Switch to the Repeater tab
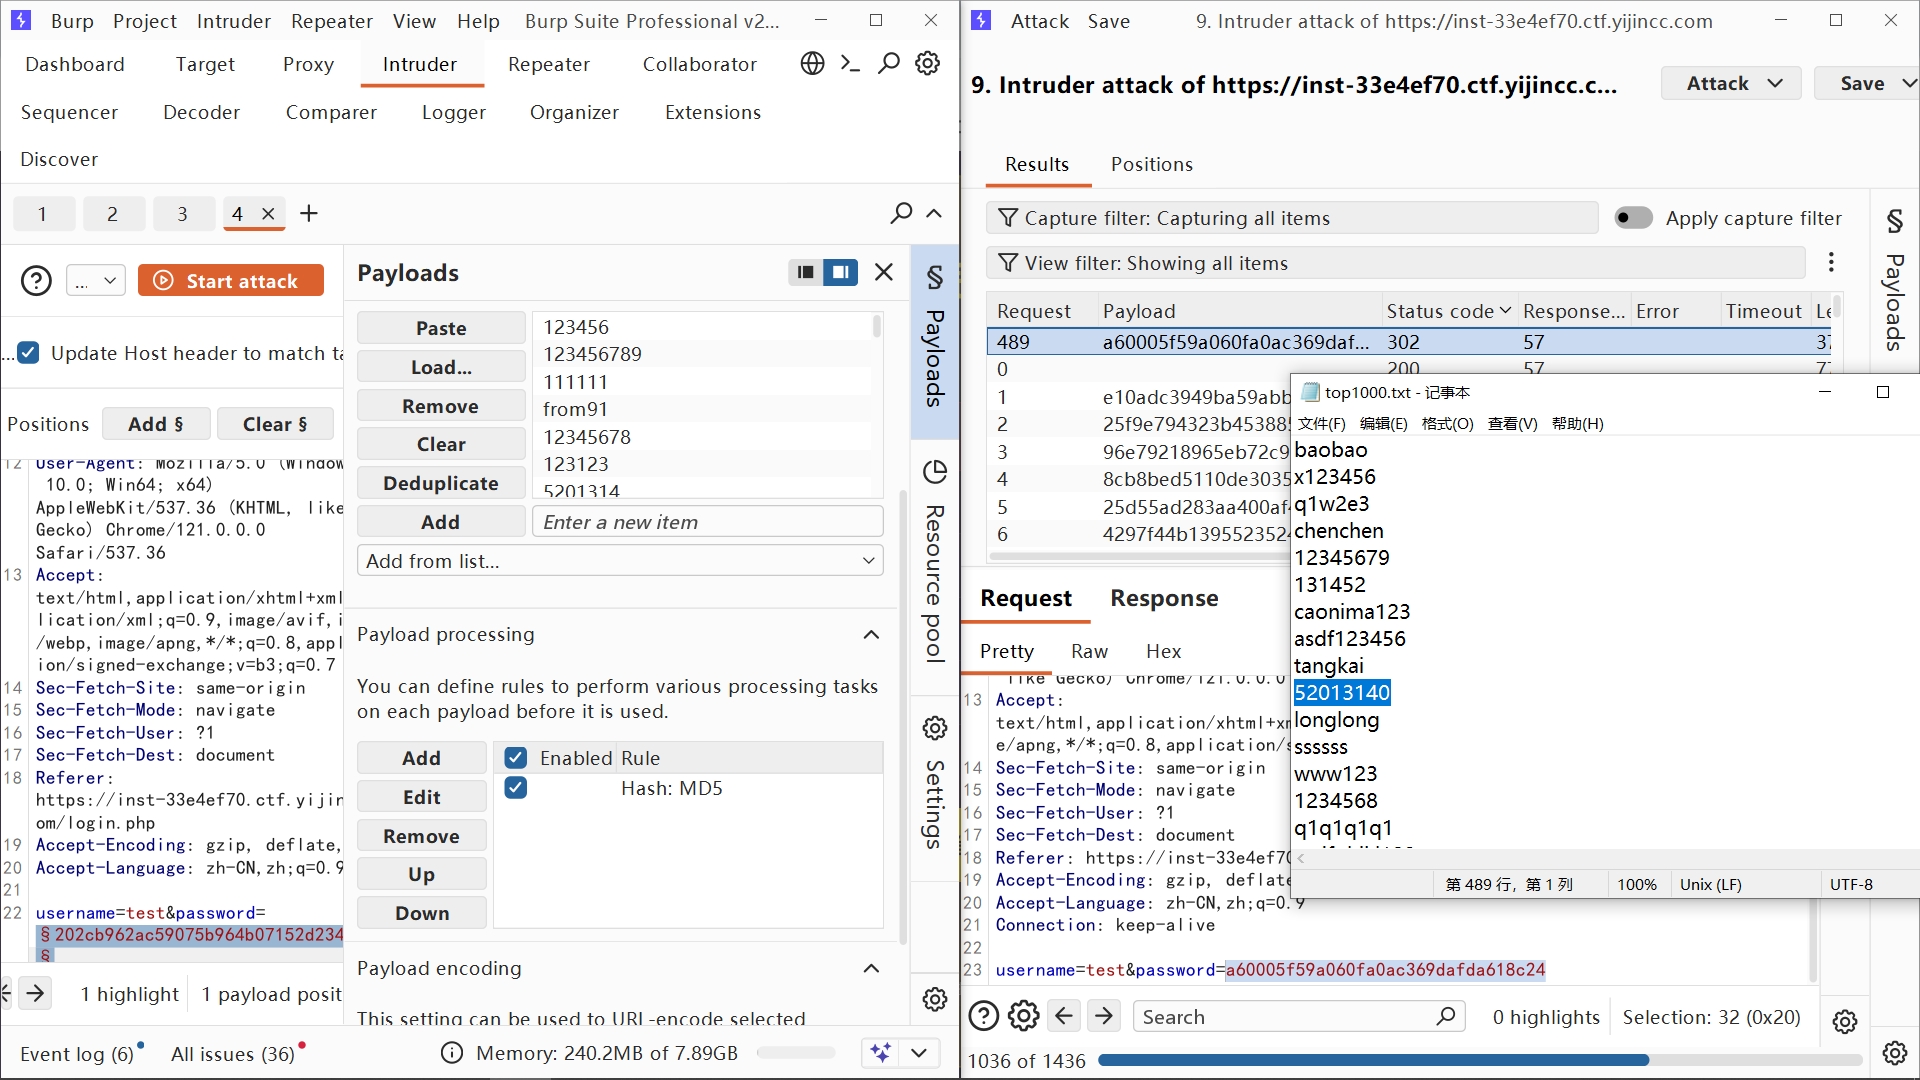Viewport: 1920px width, 1080px height. pyautogui.click(x=548, y=64)
